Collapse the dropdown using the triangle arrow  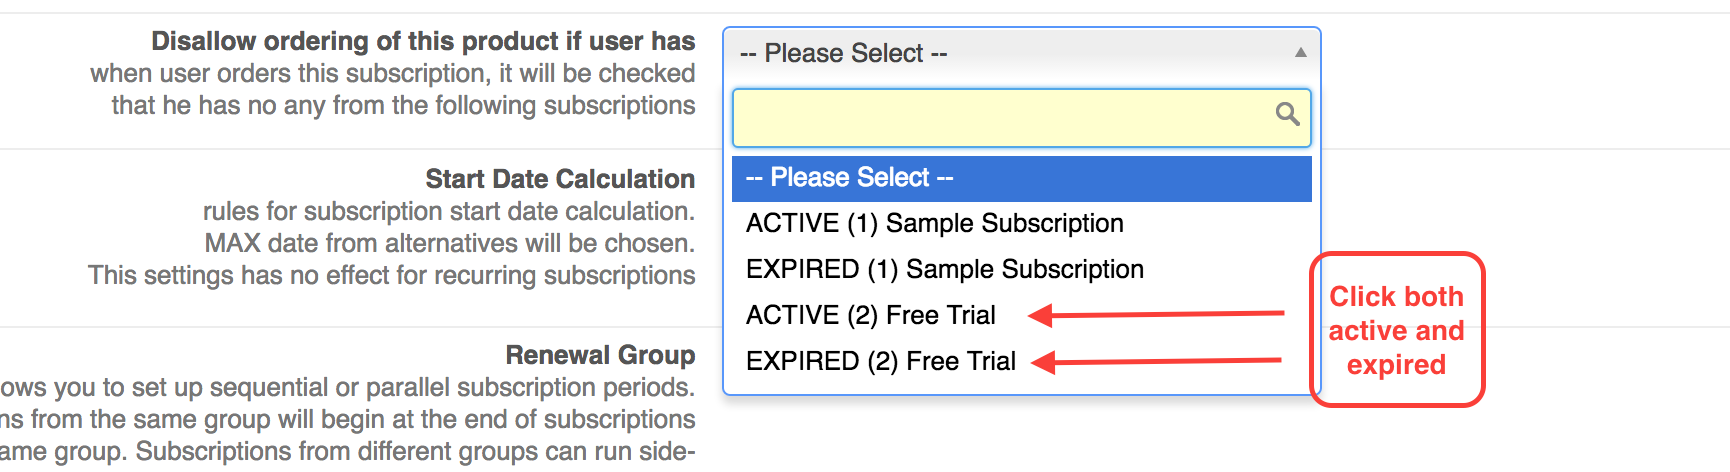(x=1300, y=53)
